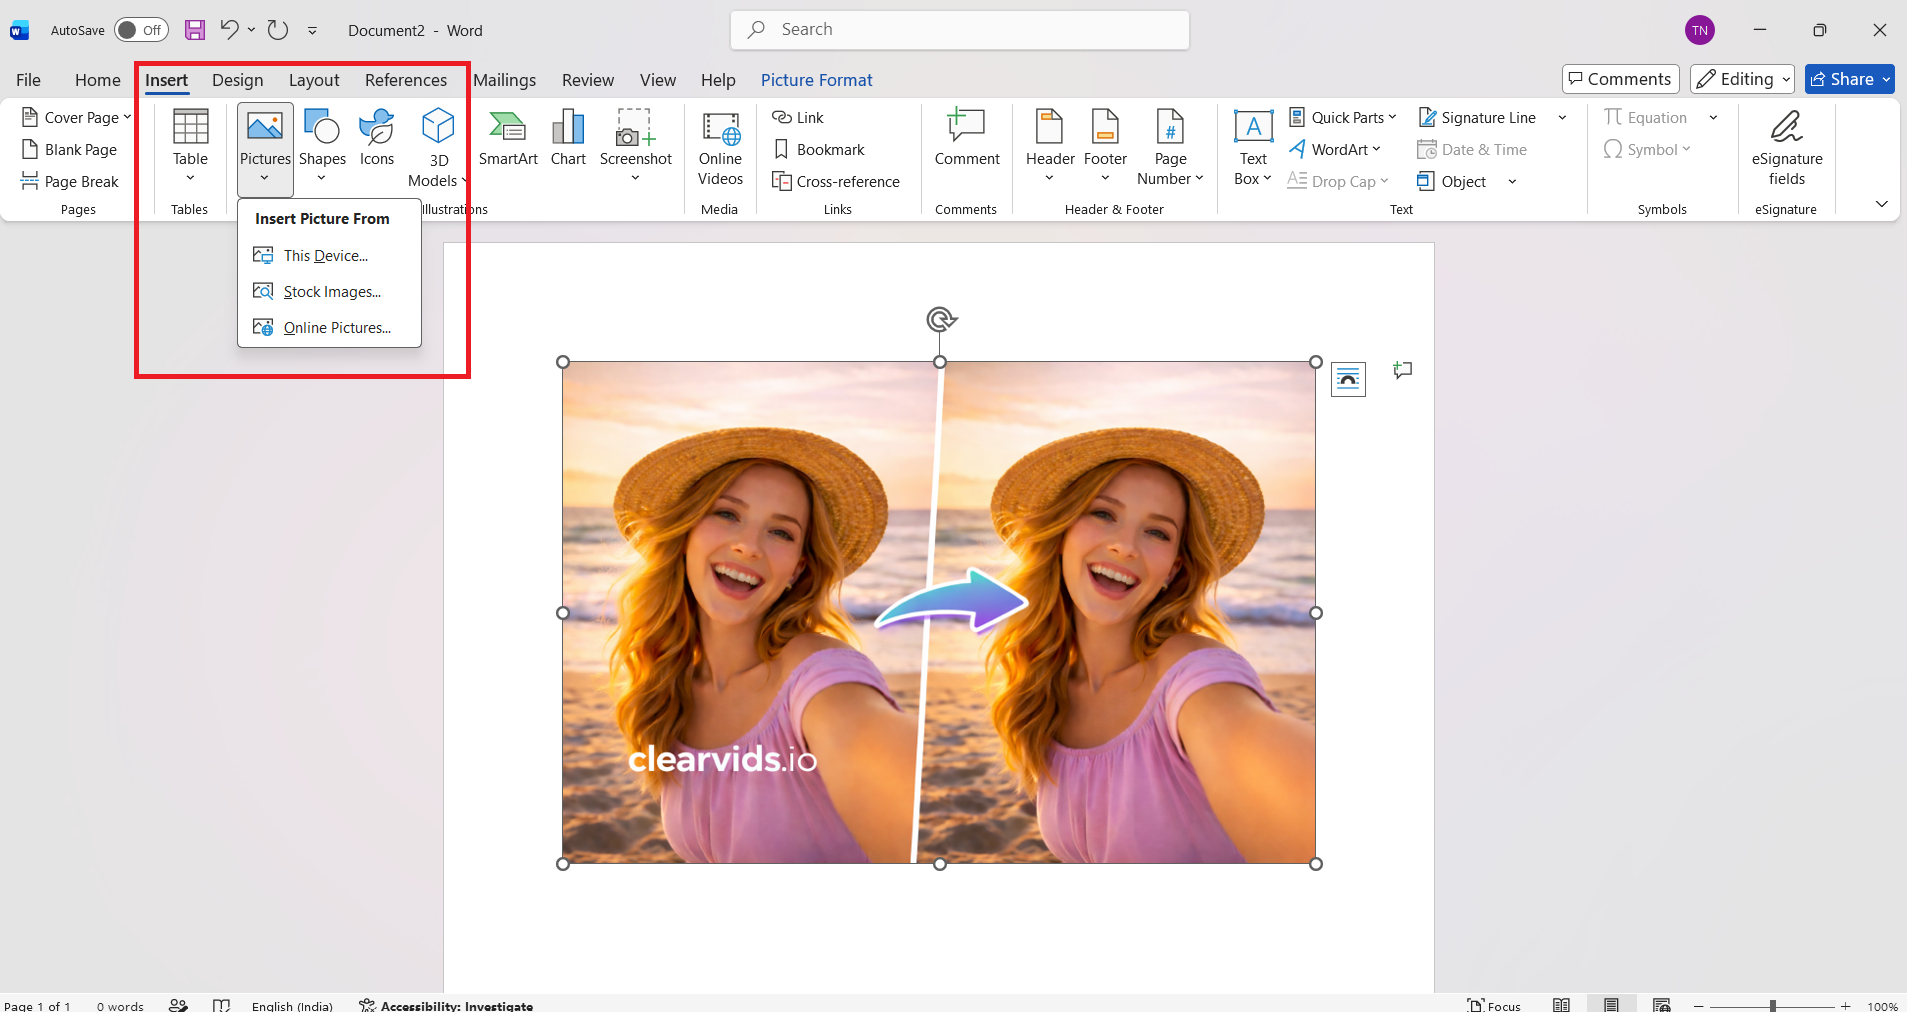Open the TN account avatar
Screen dimensions: 1907x1012
point(1700,30)
